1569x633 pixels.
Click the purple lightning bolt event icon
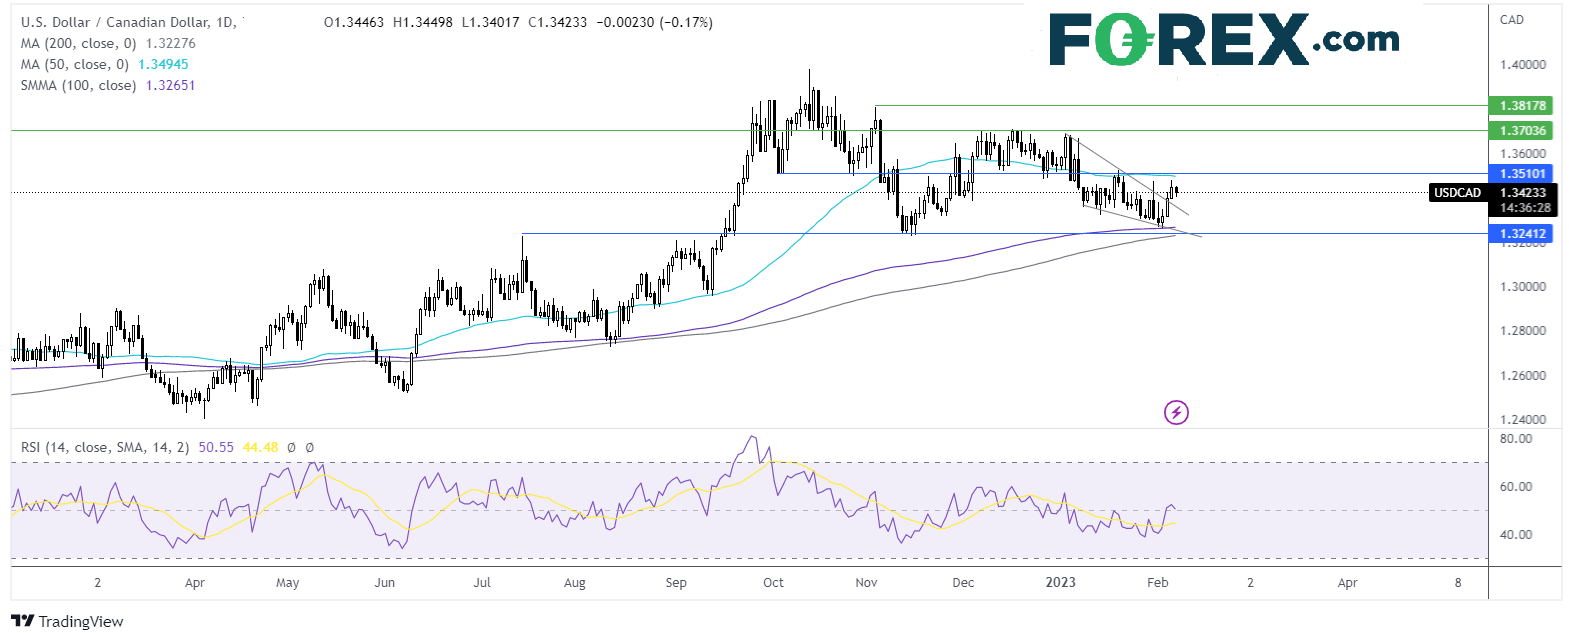1176,412
